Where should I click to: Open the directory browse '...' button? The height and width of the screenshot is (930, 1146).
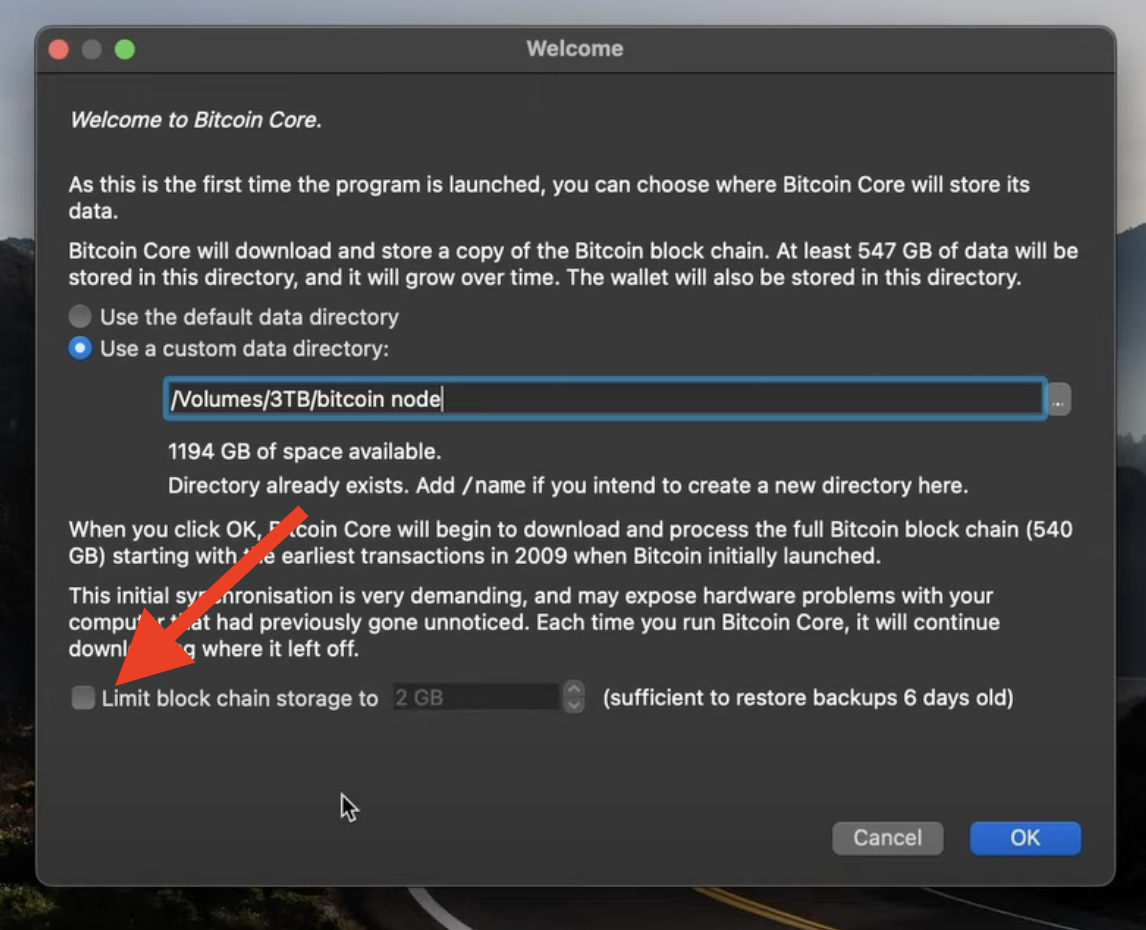[x=1058, y=399]
